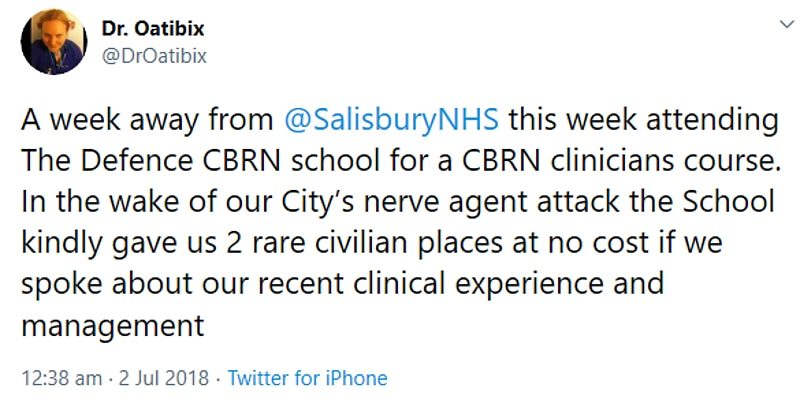800x403 pixels.
Task: Click the word management in the tweet
Action: [x=112, y=325]
